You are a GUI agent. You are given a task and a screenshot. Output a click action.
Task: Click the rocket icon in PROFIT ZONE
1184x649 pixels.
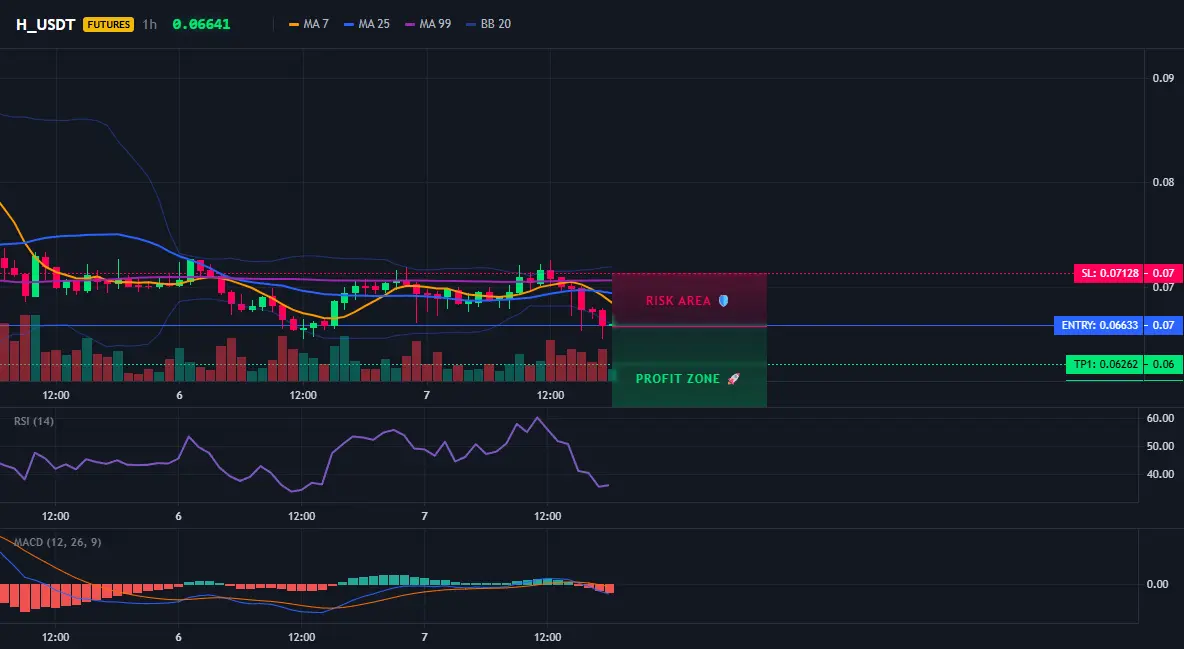pos(733,379)
